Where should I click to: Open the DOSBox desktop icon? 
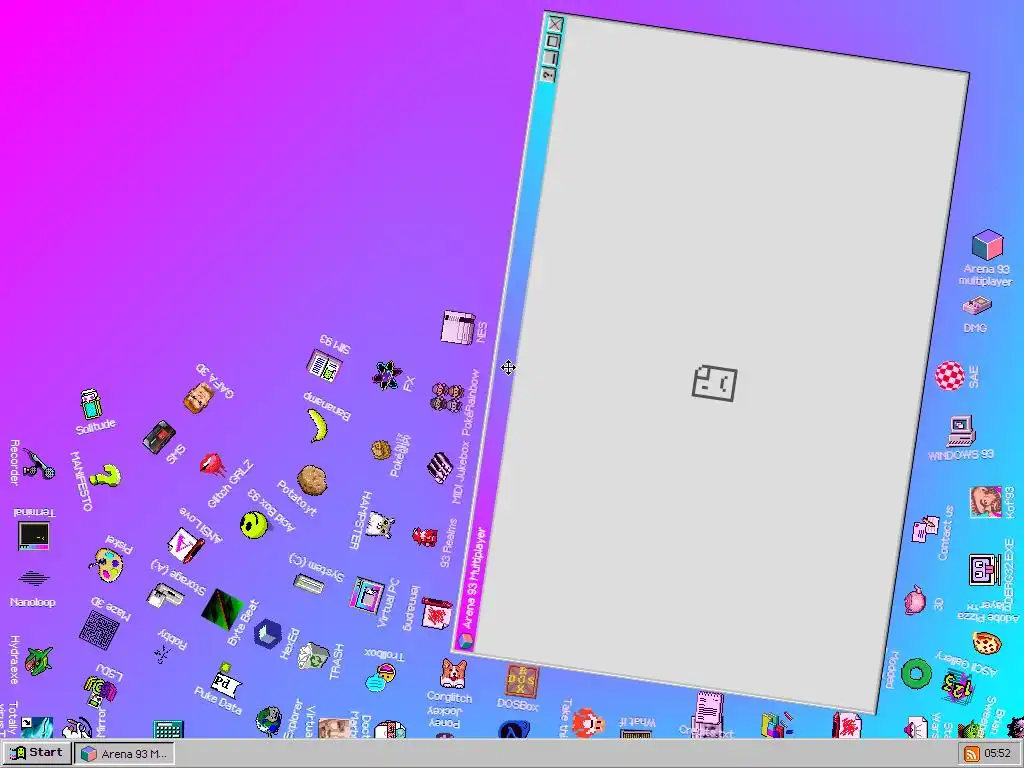click(x=522, y=681)
